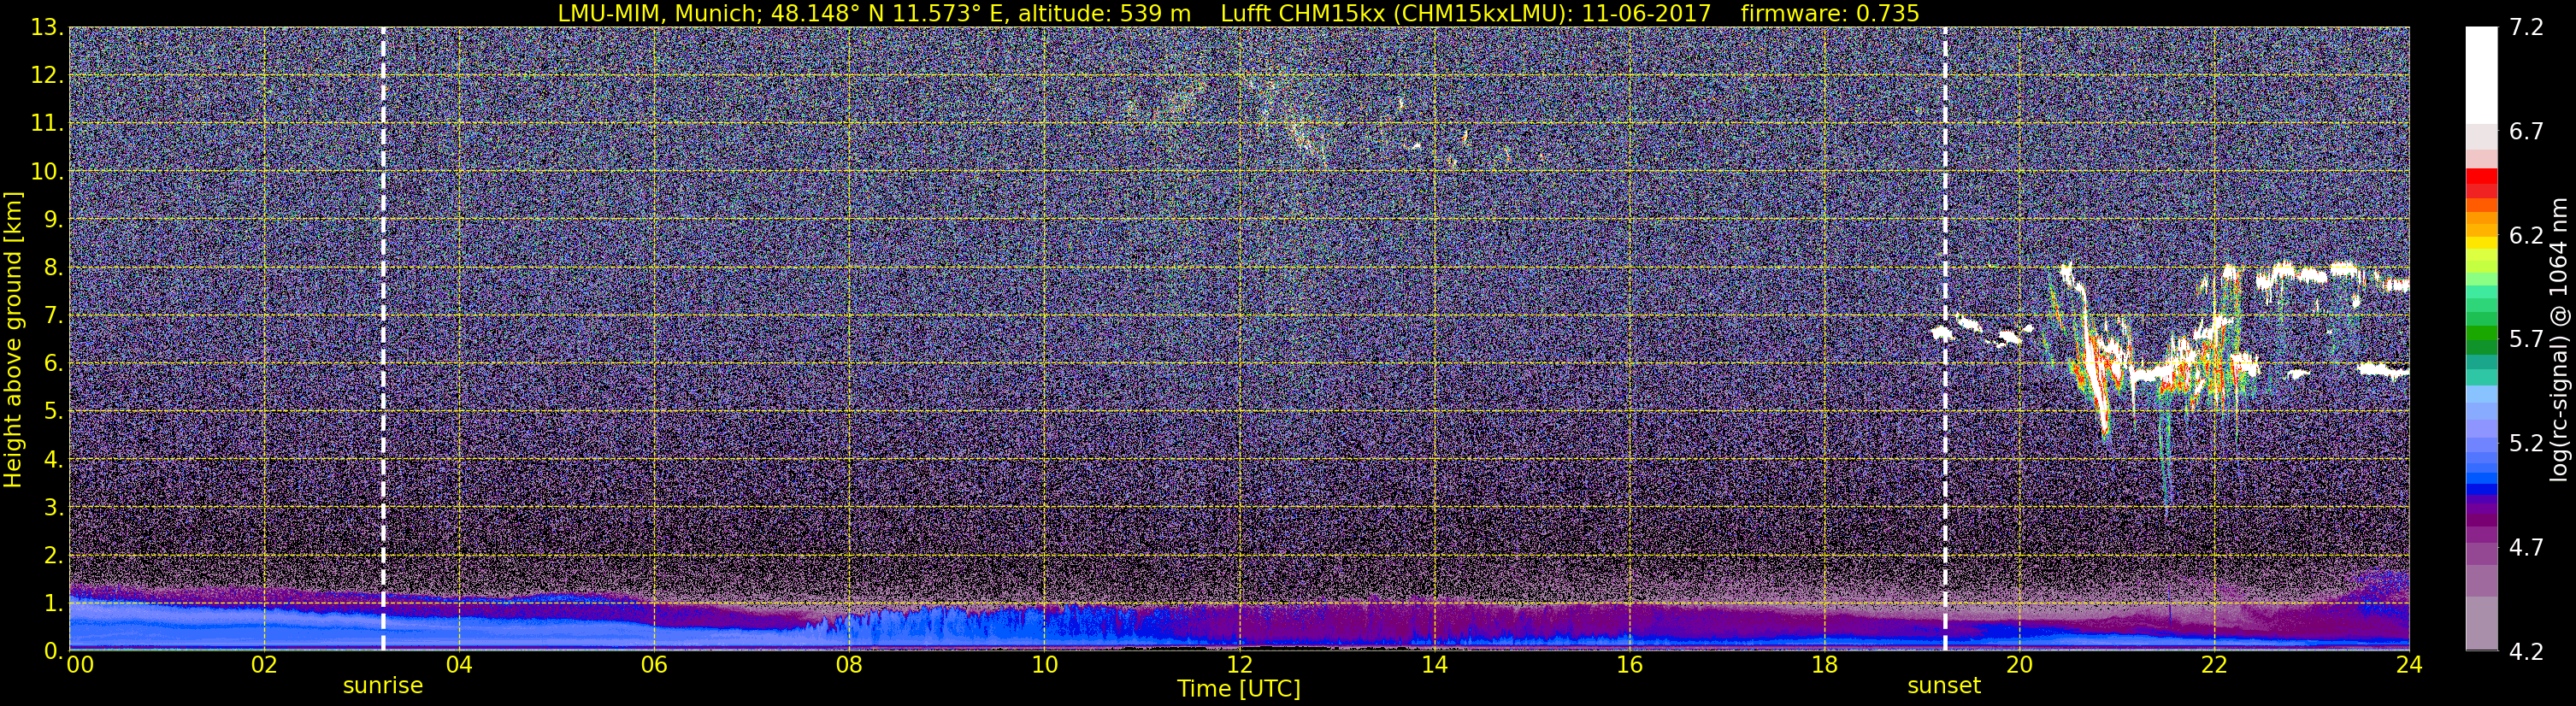Click the 'sunset' label below the axis
This screenshot has height=706, width=2576.
(x=1944, y=686)
